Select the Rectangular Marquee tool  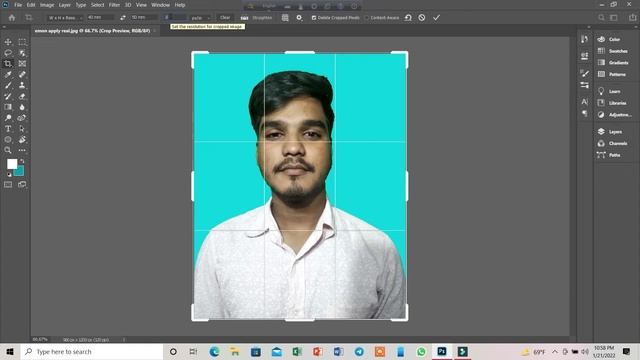(22, 42)
